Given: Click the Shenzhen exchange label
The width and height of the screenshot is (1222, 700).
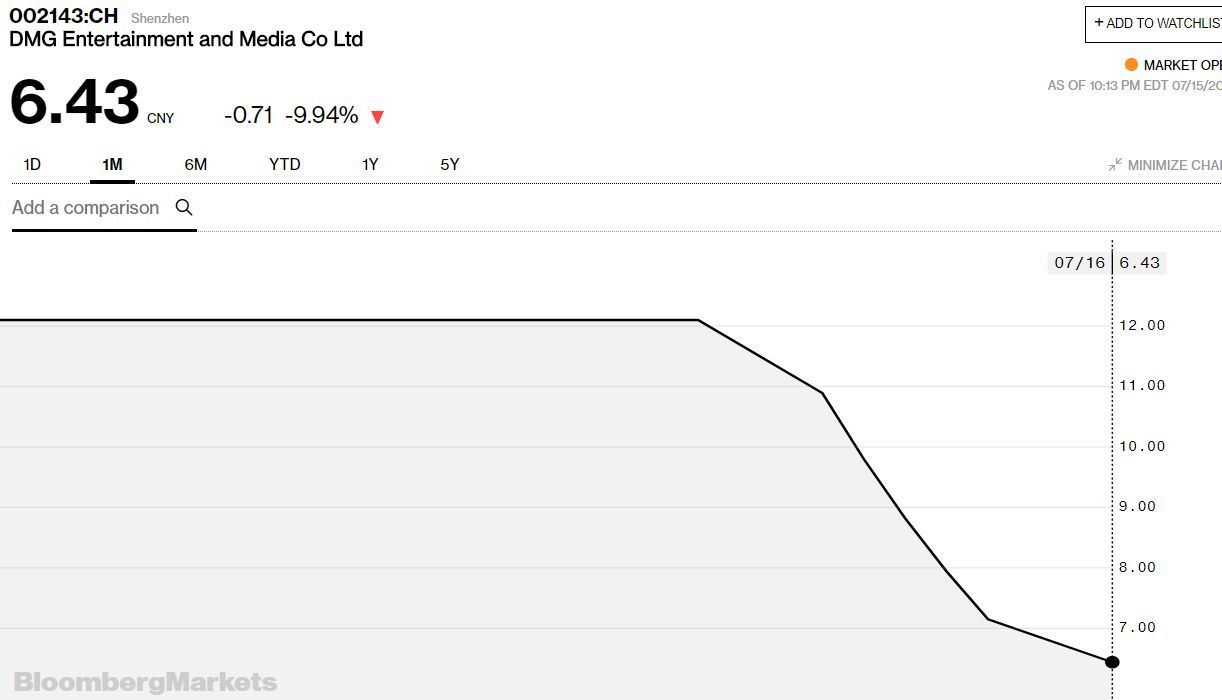Looking at the screenshot, I should [160, 18].
